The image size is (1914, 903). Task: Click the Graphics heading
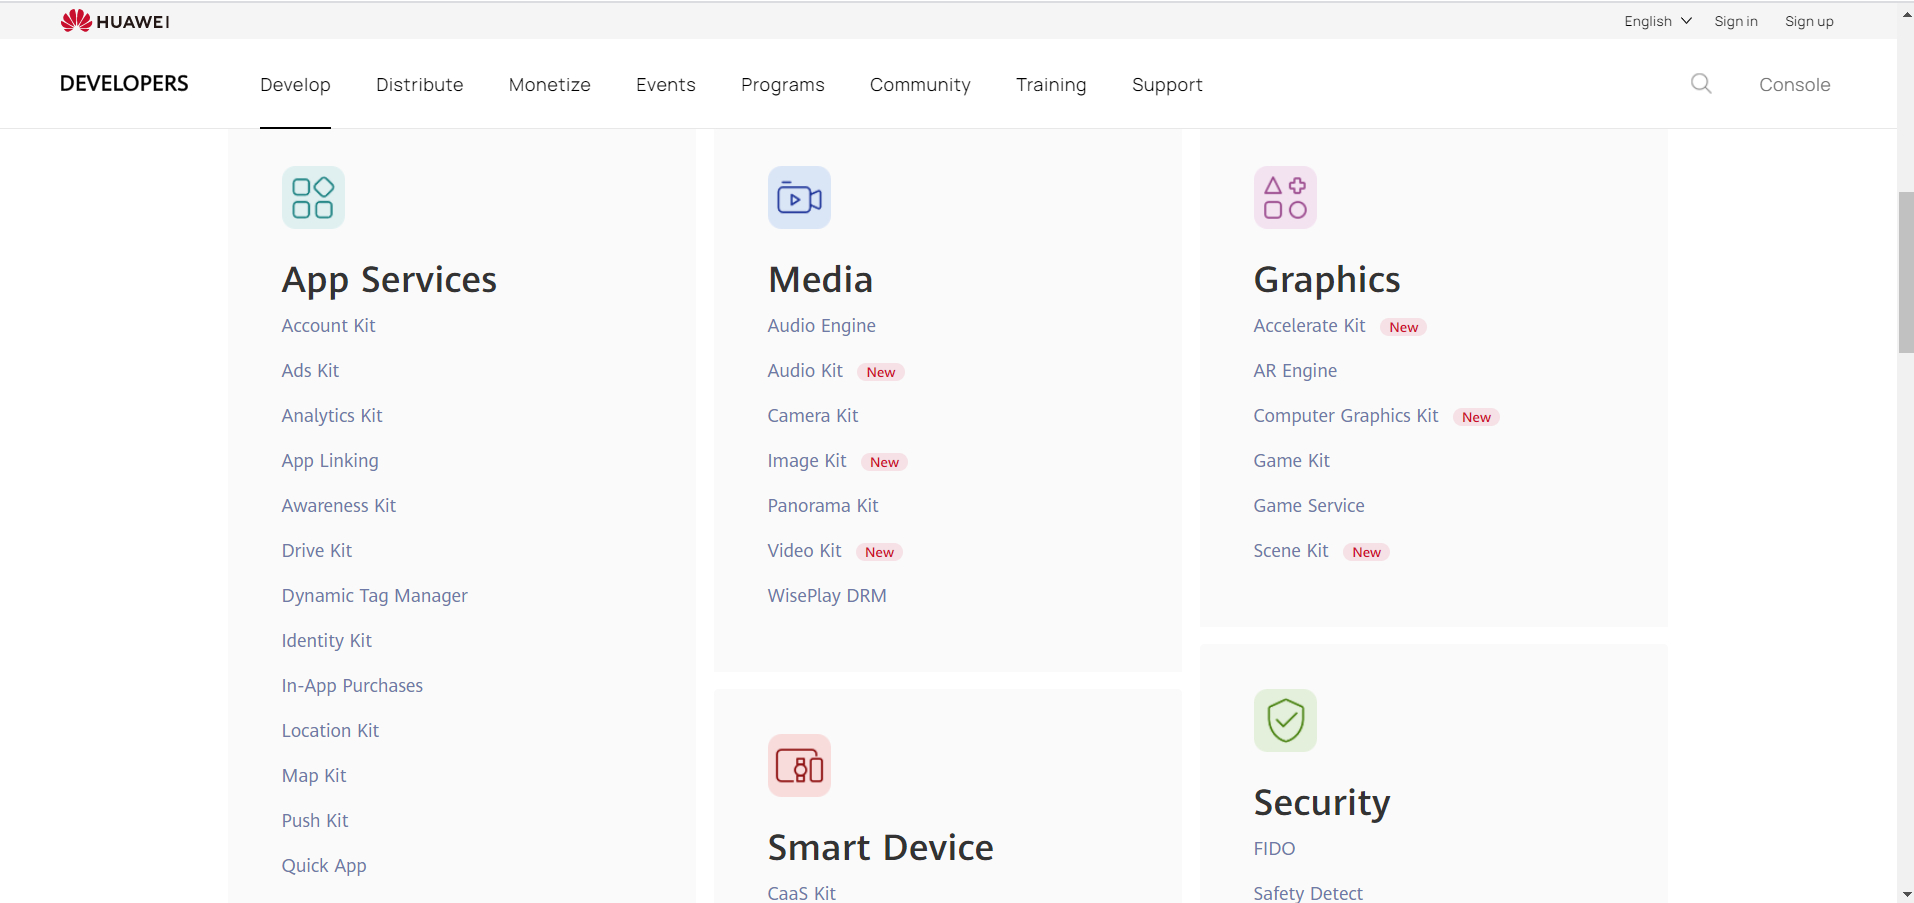tap(1327, 280)
